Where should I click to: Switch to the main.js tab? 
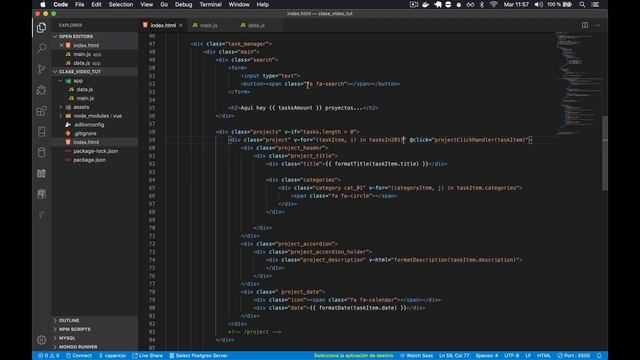pyautogui.click(x=208, y=25)
